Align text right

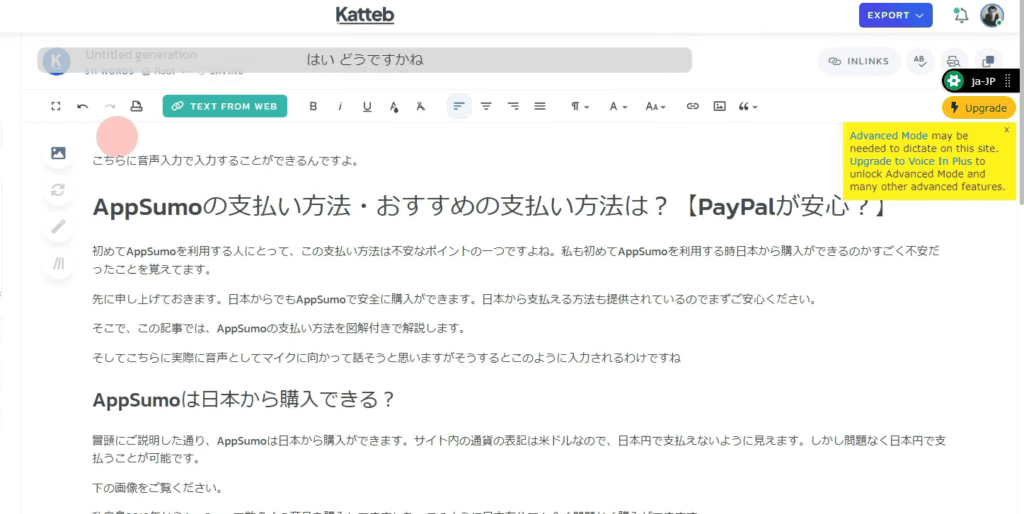point(513,106)
